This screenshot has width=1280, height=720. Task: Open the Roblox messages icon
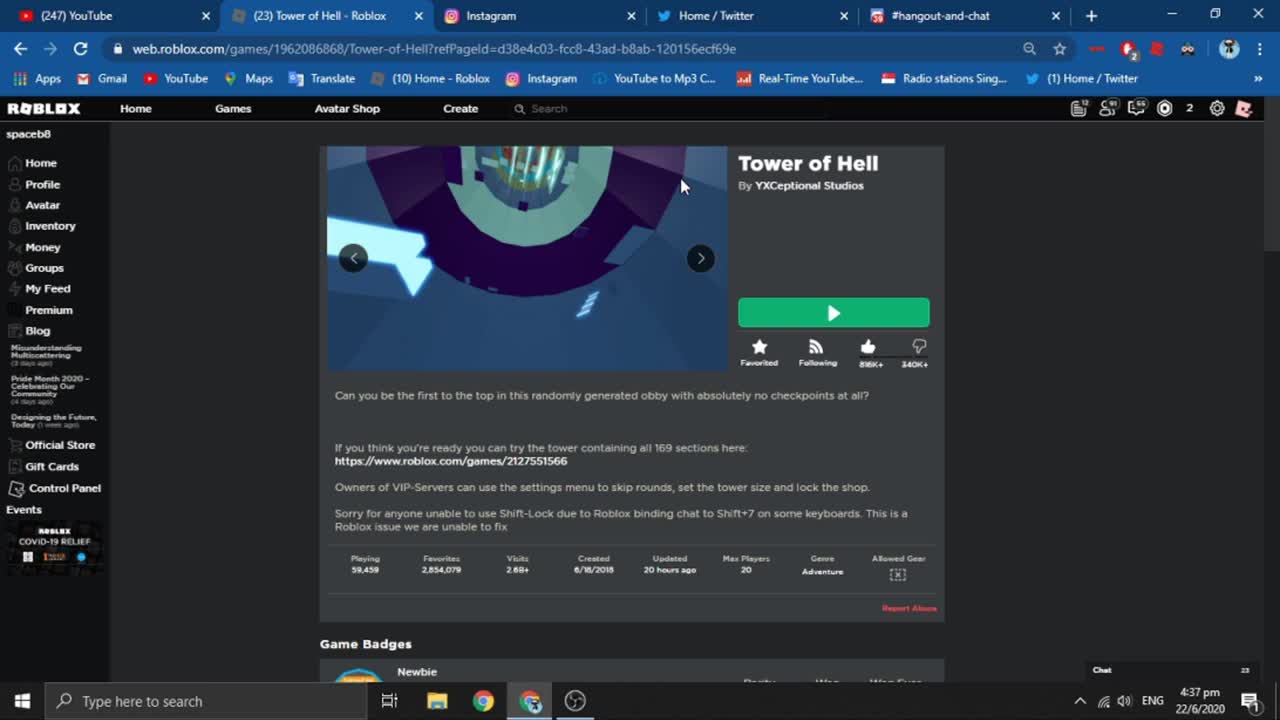1136,109
